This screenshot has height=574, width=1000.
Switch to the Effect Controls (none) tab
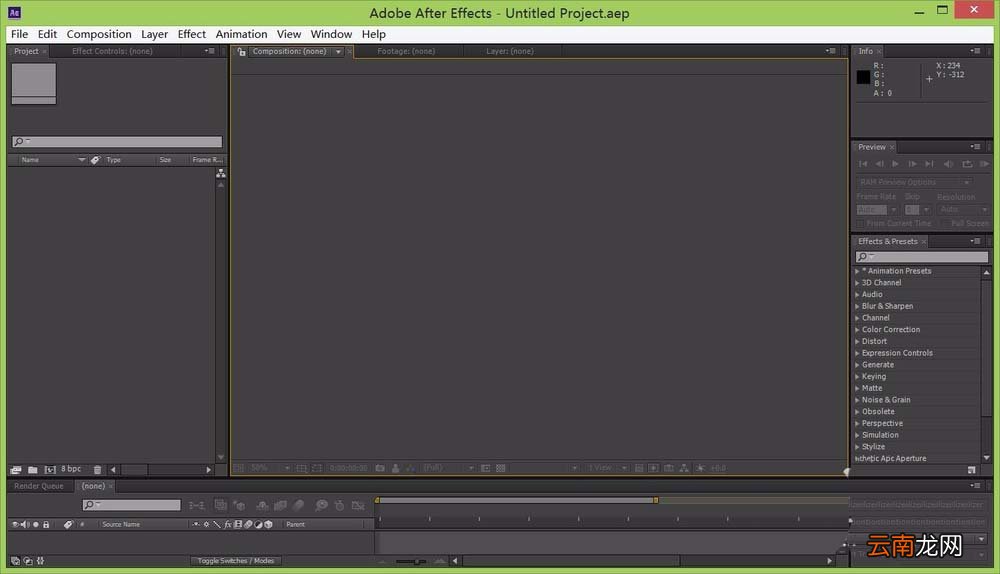coord(112,52)
